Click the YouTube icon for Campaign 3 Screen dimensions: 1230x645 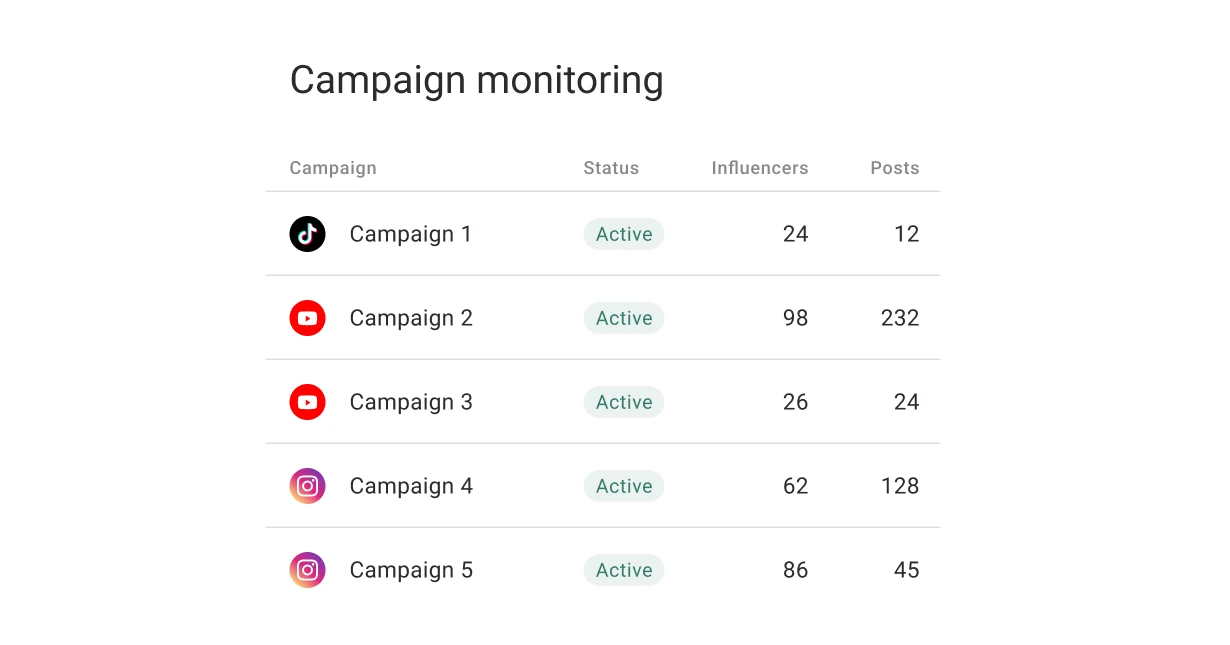pyautogui.click(x=307, y=402)
